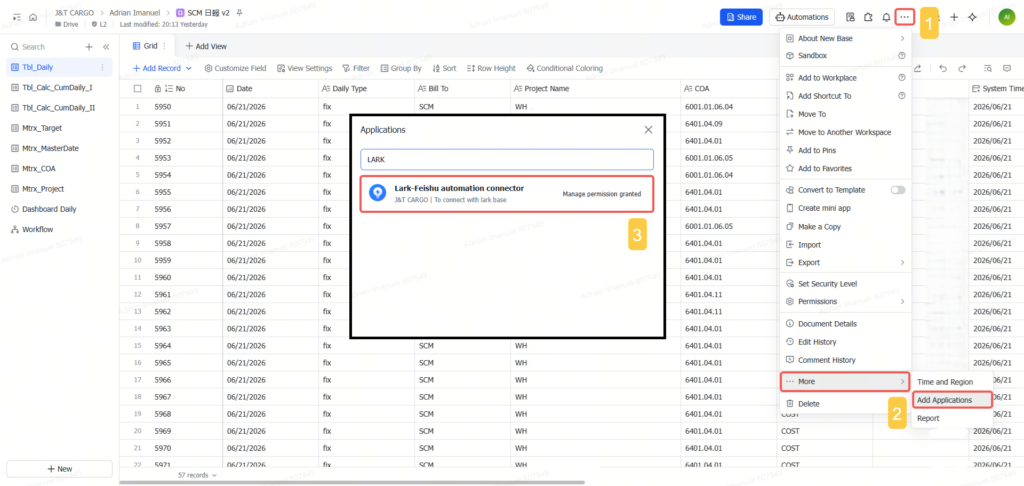Expand the Export submenu
1024x486 pixels.
[x=846, y=263]
